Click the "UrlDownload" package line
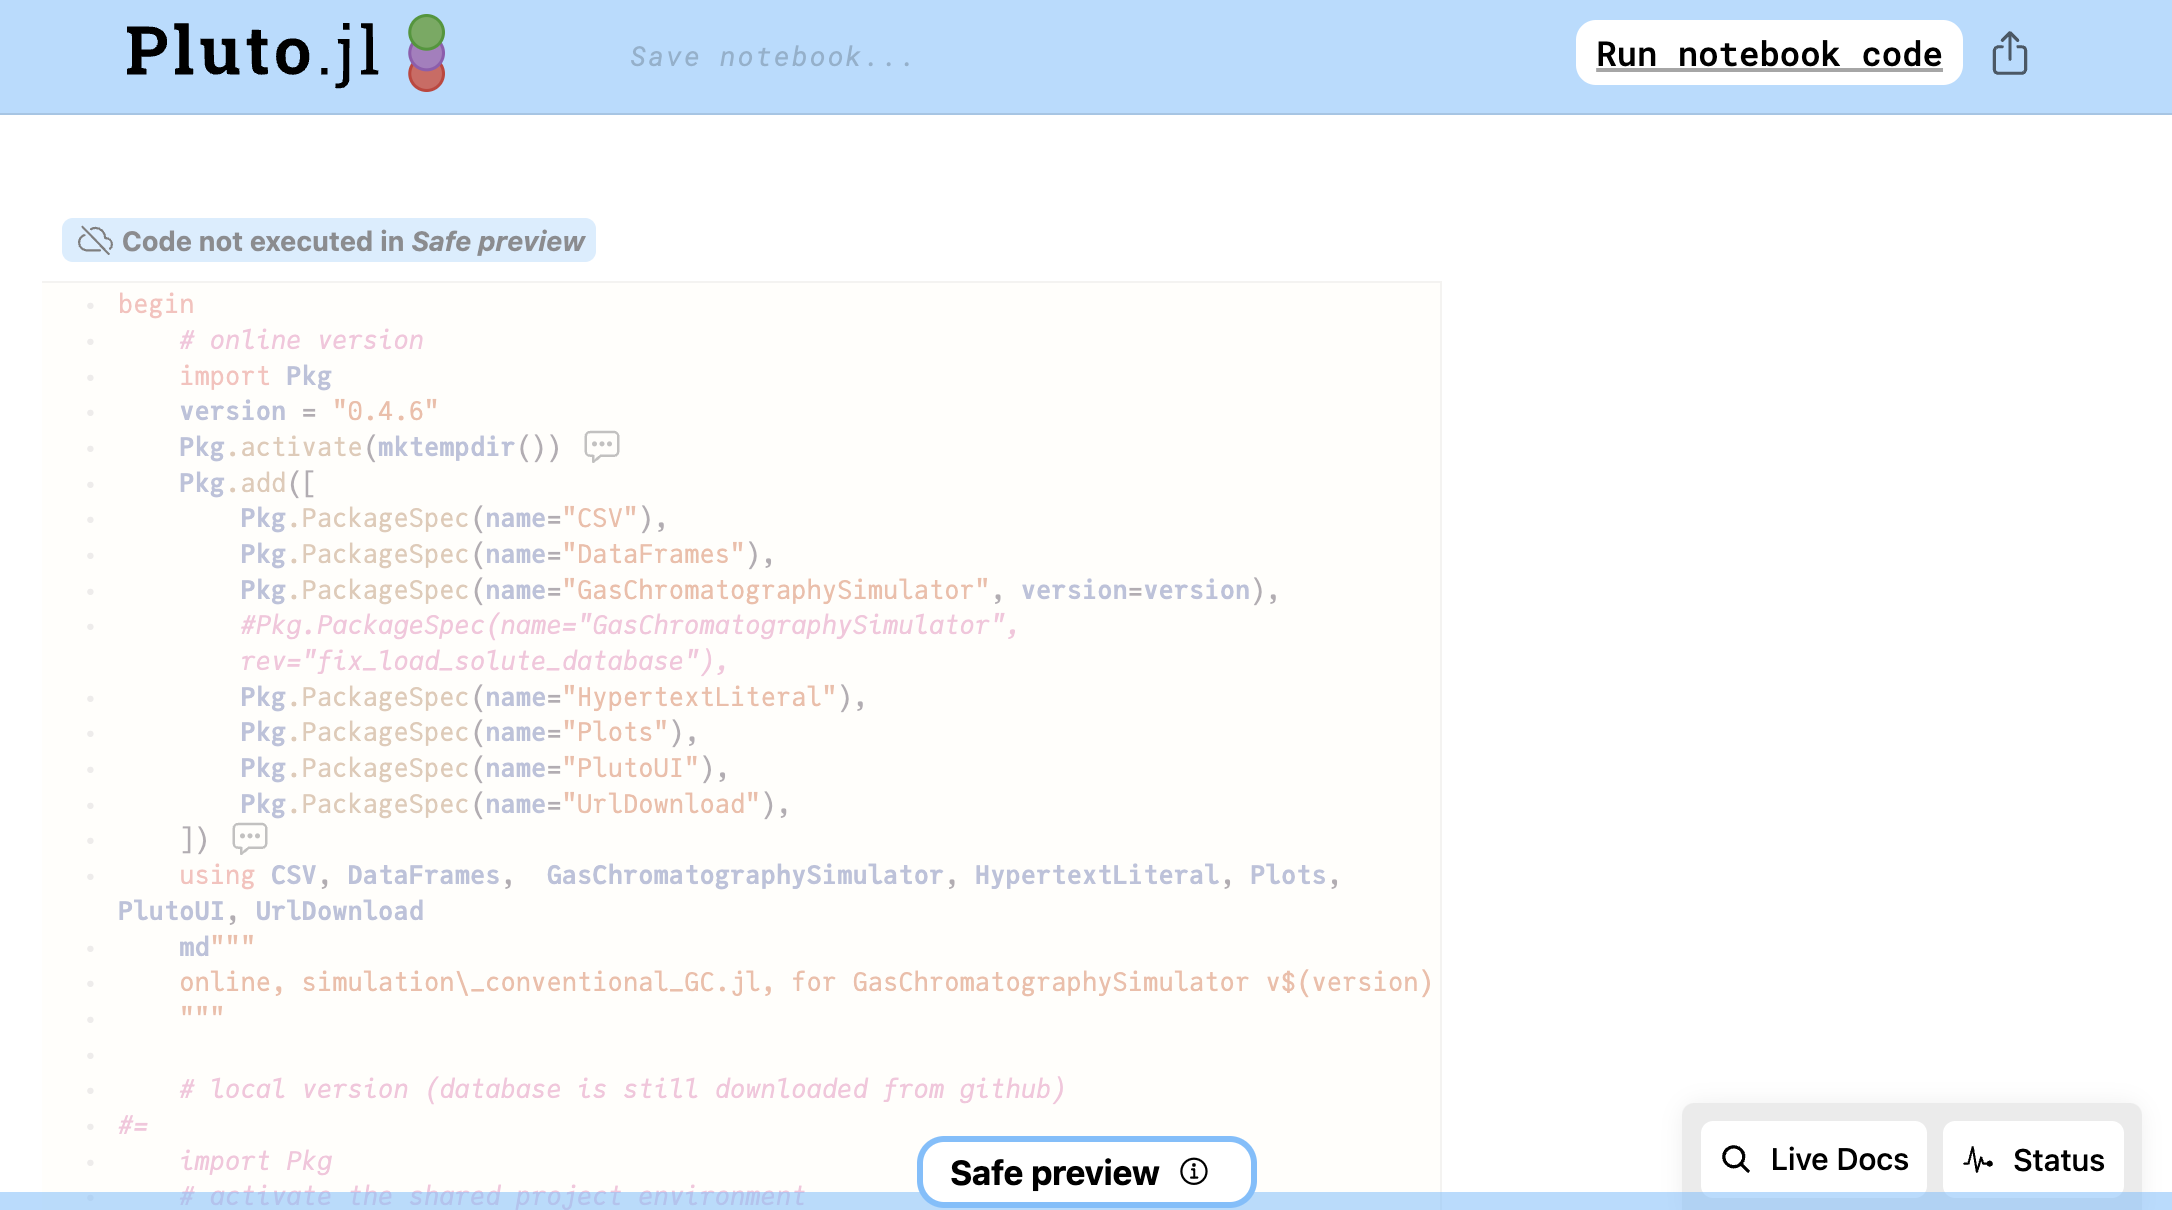The height and width of the screenshot is (1210, 2172). (x=514, y=804)
